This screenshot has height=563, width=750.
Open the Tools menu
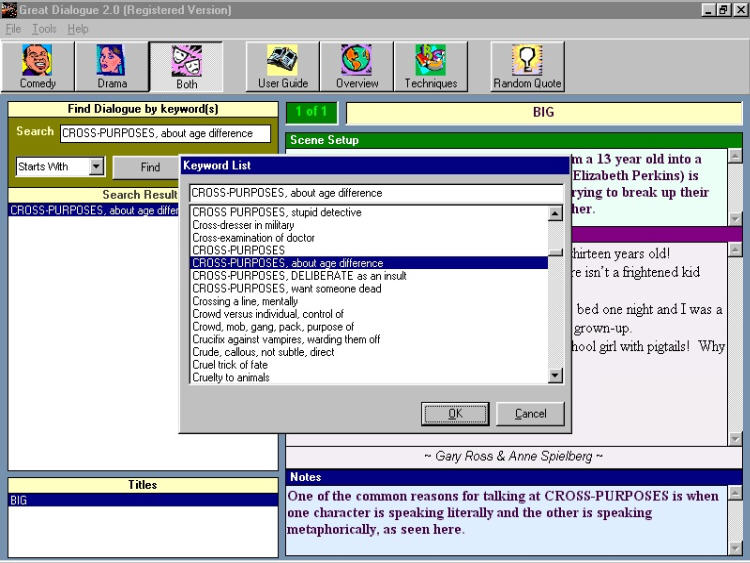point(43,29)
